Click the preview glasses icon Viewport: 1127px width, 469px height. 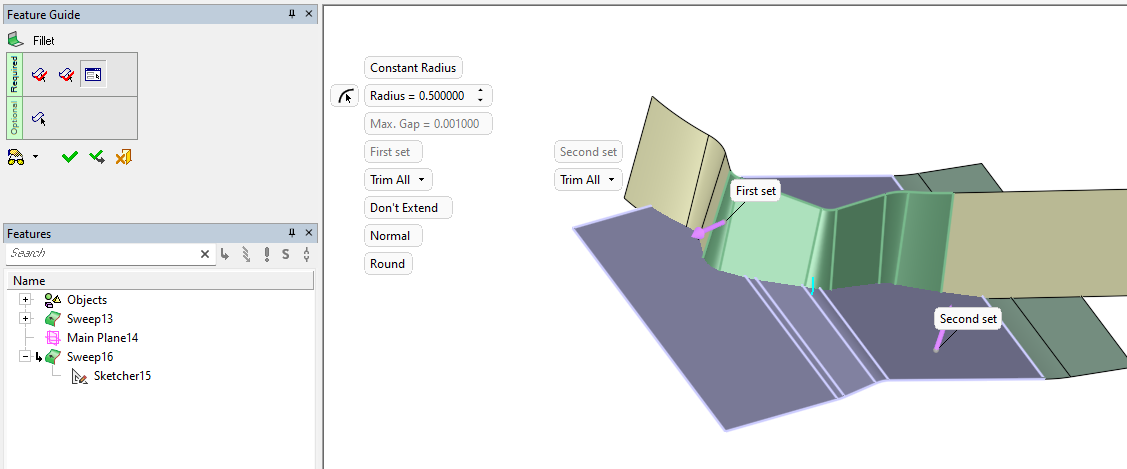(x=16, y=157)
